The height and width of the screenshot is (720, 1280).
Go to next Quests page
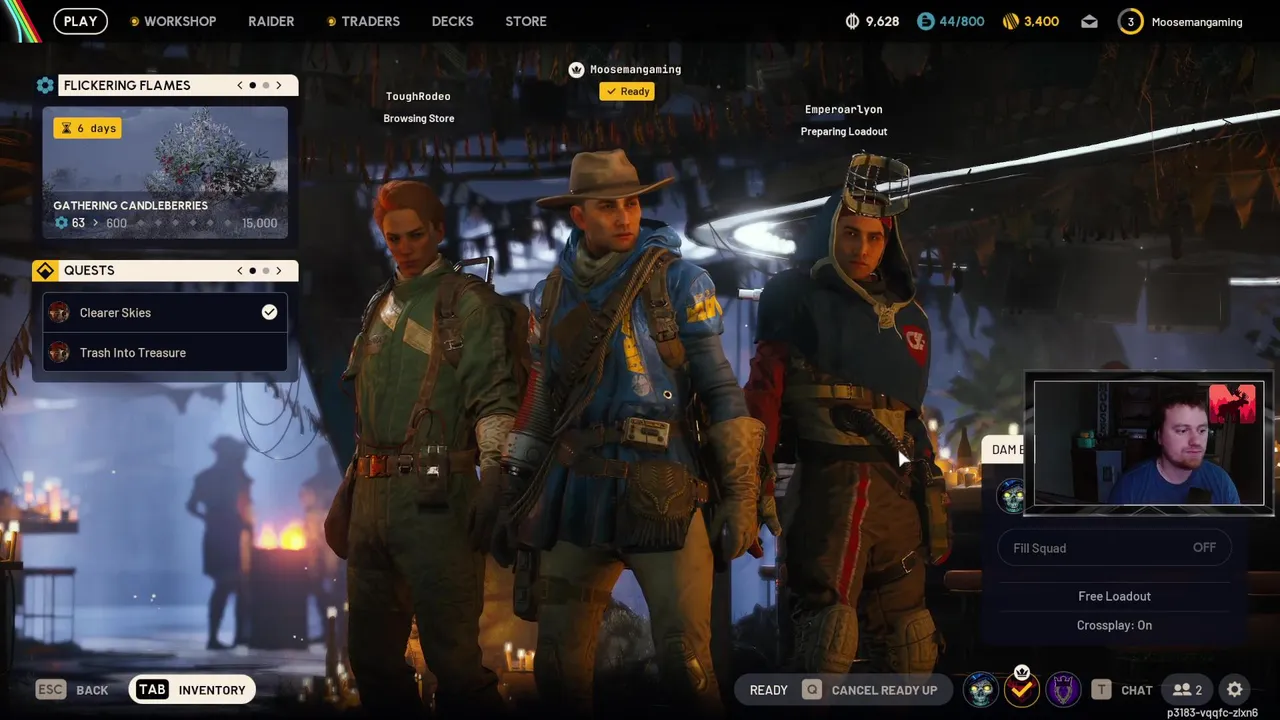tap(279, 270)
